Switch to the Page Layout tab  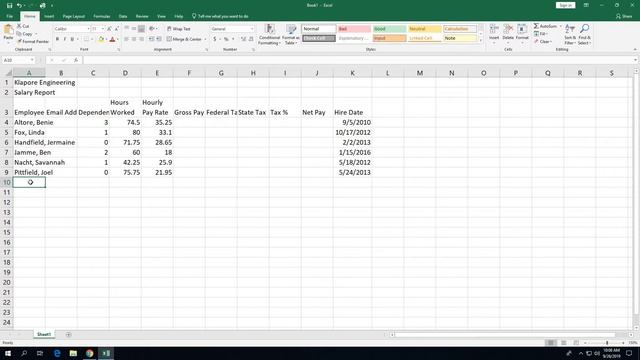tap(73, 16)
